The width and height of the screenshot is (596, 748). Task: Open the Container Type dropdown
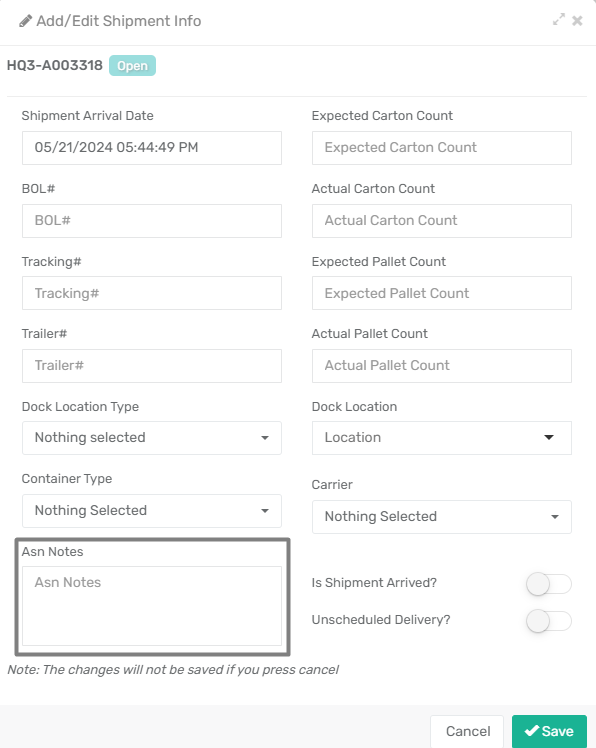click(152, 511)
